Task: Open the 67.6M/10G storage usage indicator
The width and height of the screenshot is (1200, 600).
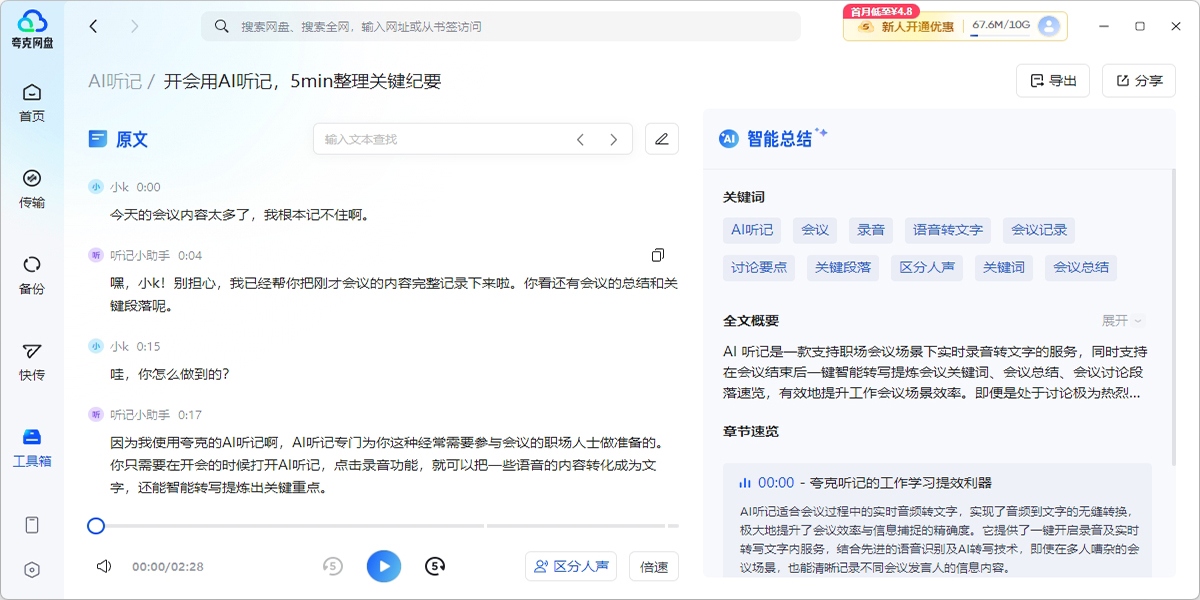Action: (x=1001, y=25)
